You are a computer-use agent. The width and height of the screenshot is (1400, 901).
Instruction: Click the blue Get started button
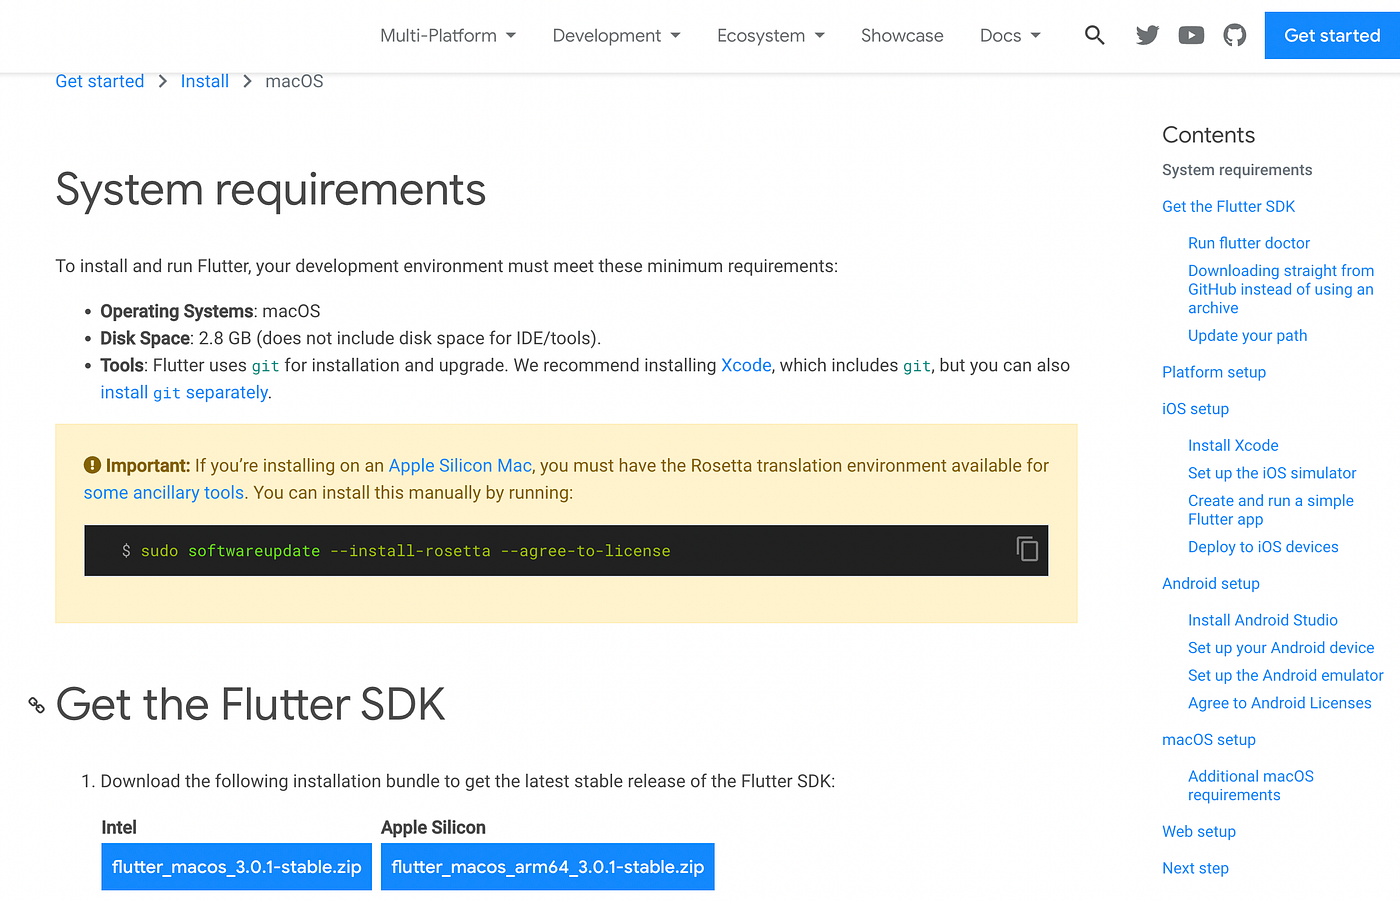[x=1332, y=35]
